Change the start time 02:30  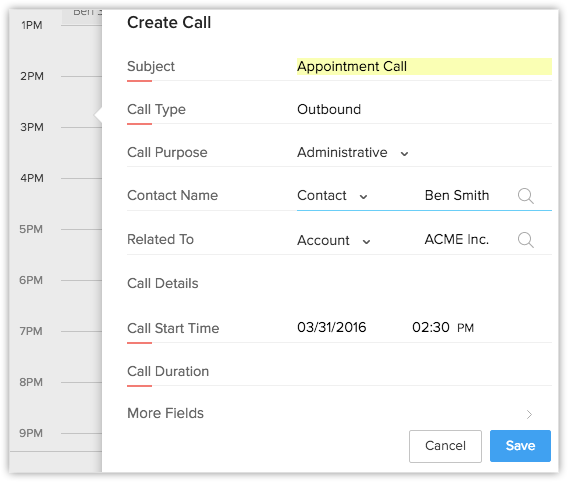[x=431, y=327]
